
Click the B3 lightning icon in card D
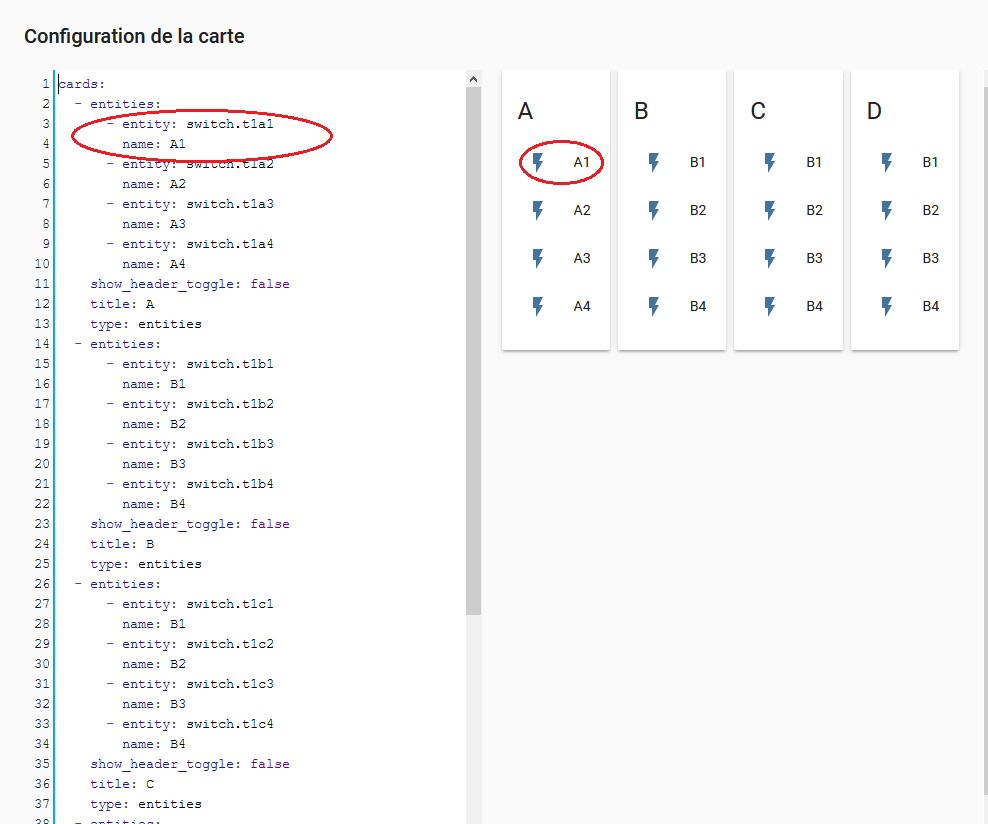(x=886, y=258)
